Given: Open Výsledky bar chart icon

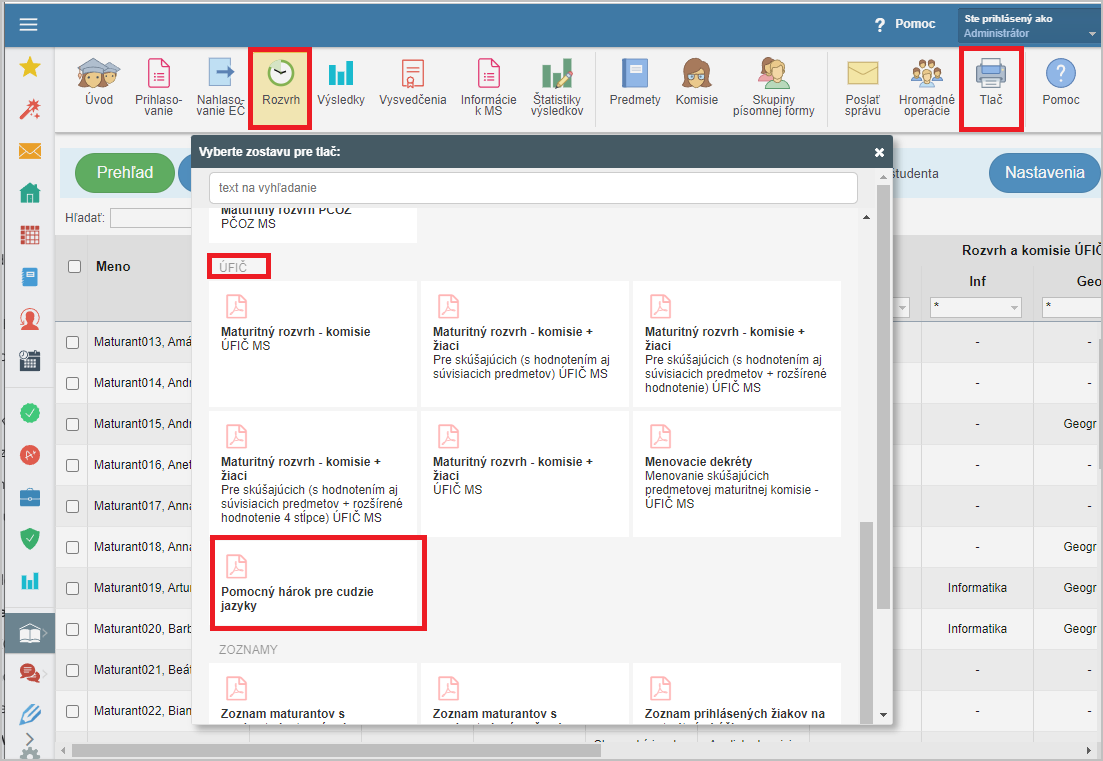Looking at the screenshot, I should 341,76.
